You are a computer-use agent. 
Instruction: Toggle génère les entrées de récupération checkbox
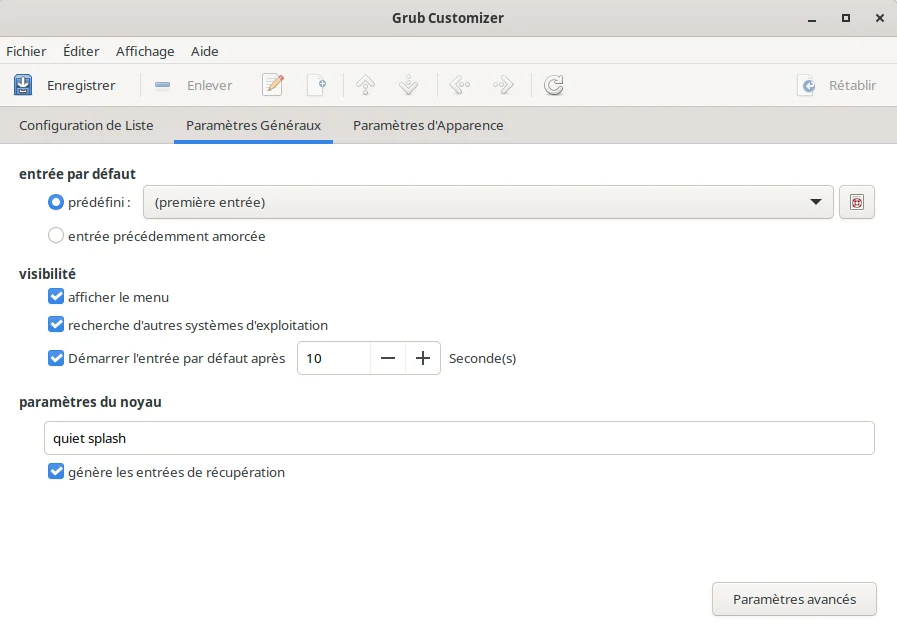coord(55,472)
